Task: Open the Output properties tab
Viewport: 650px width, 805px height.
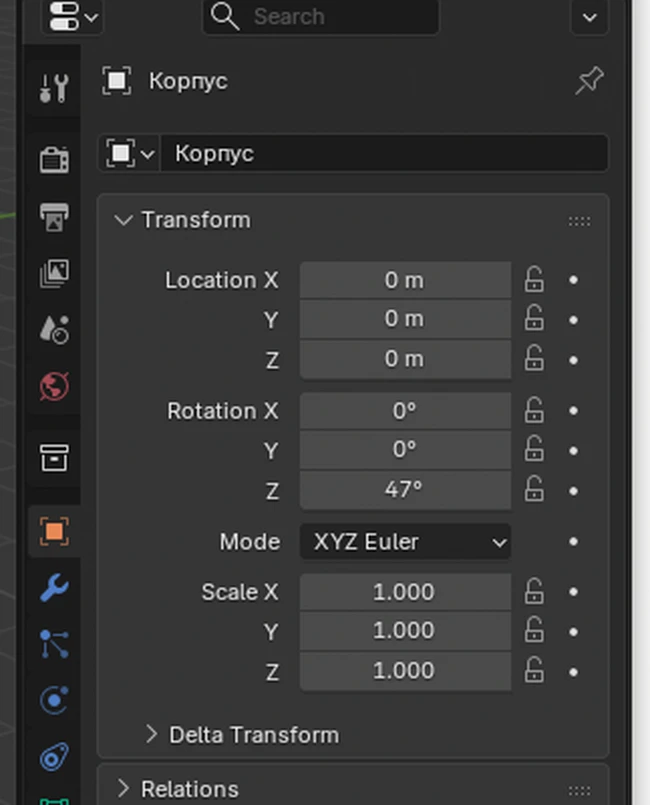Action: pos(54,216)
